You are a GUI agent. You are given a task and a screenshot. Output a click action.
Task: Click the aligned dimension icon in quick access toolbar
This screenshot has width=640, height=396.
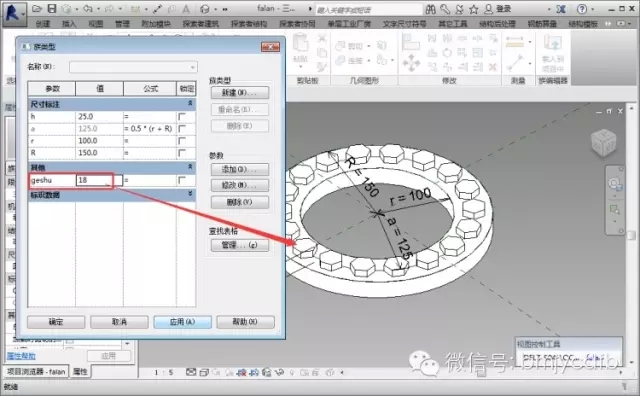158,9
